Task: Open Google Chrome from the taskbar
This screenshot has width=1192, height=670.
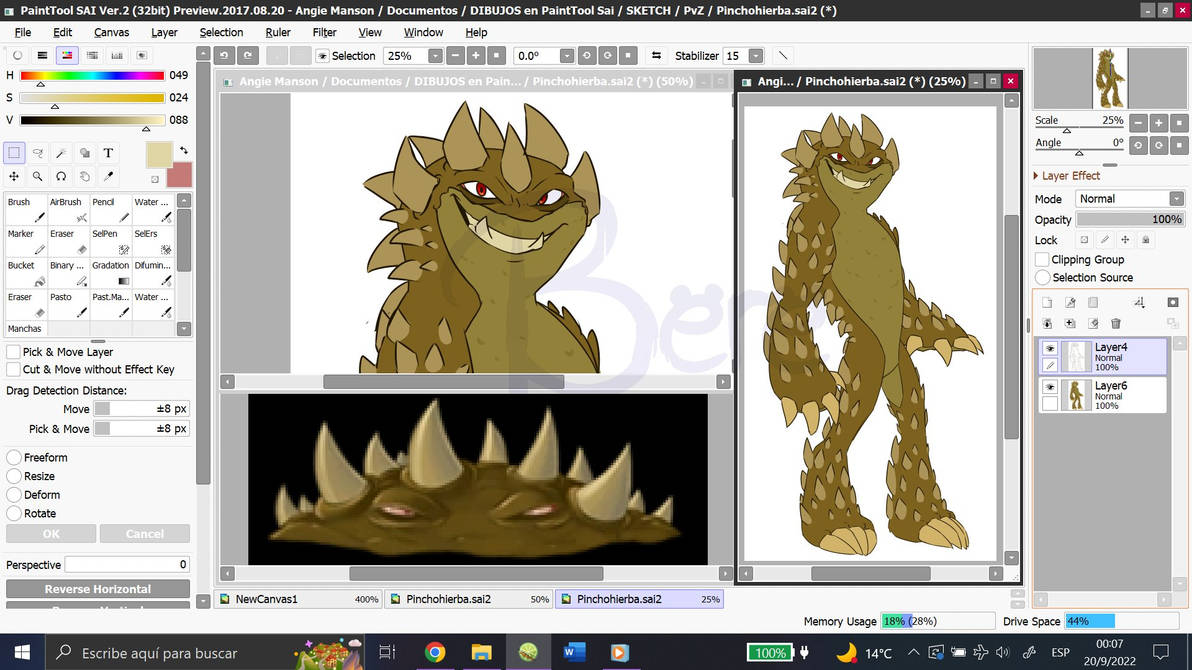Action: point(434,652)
